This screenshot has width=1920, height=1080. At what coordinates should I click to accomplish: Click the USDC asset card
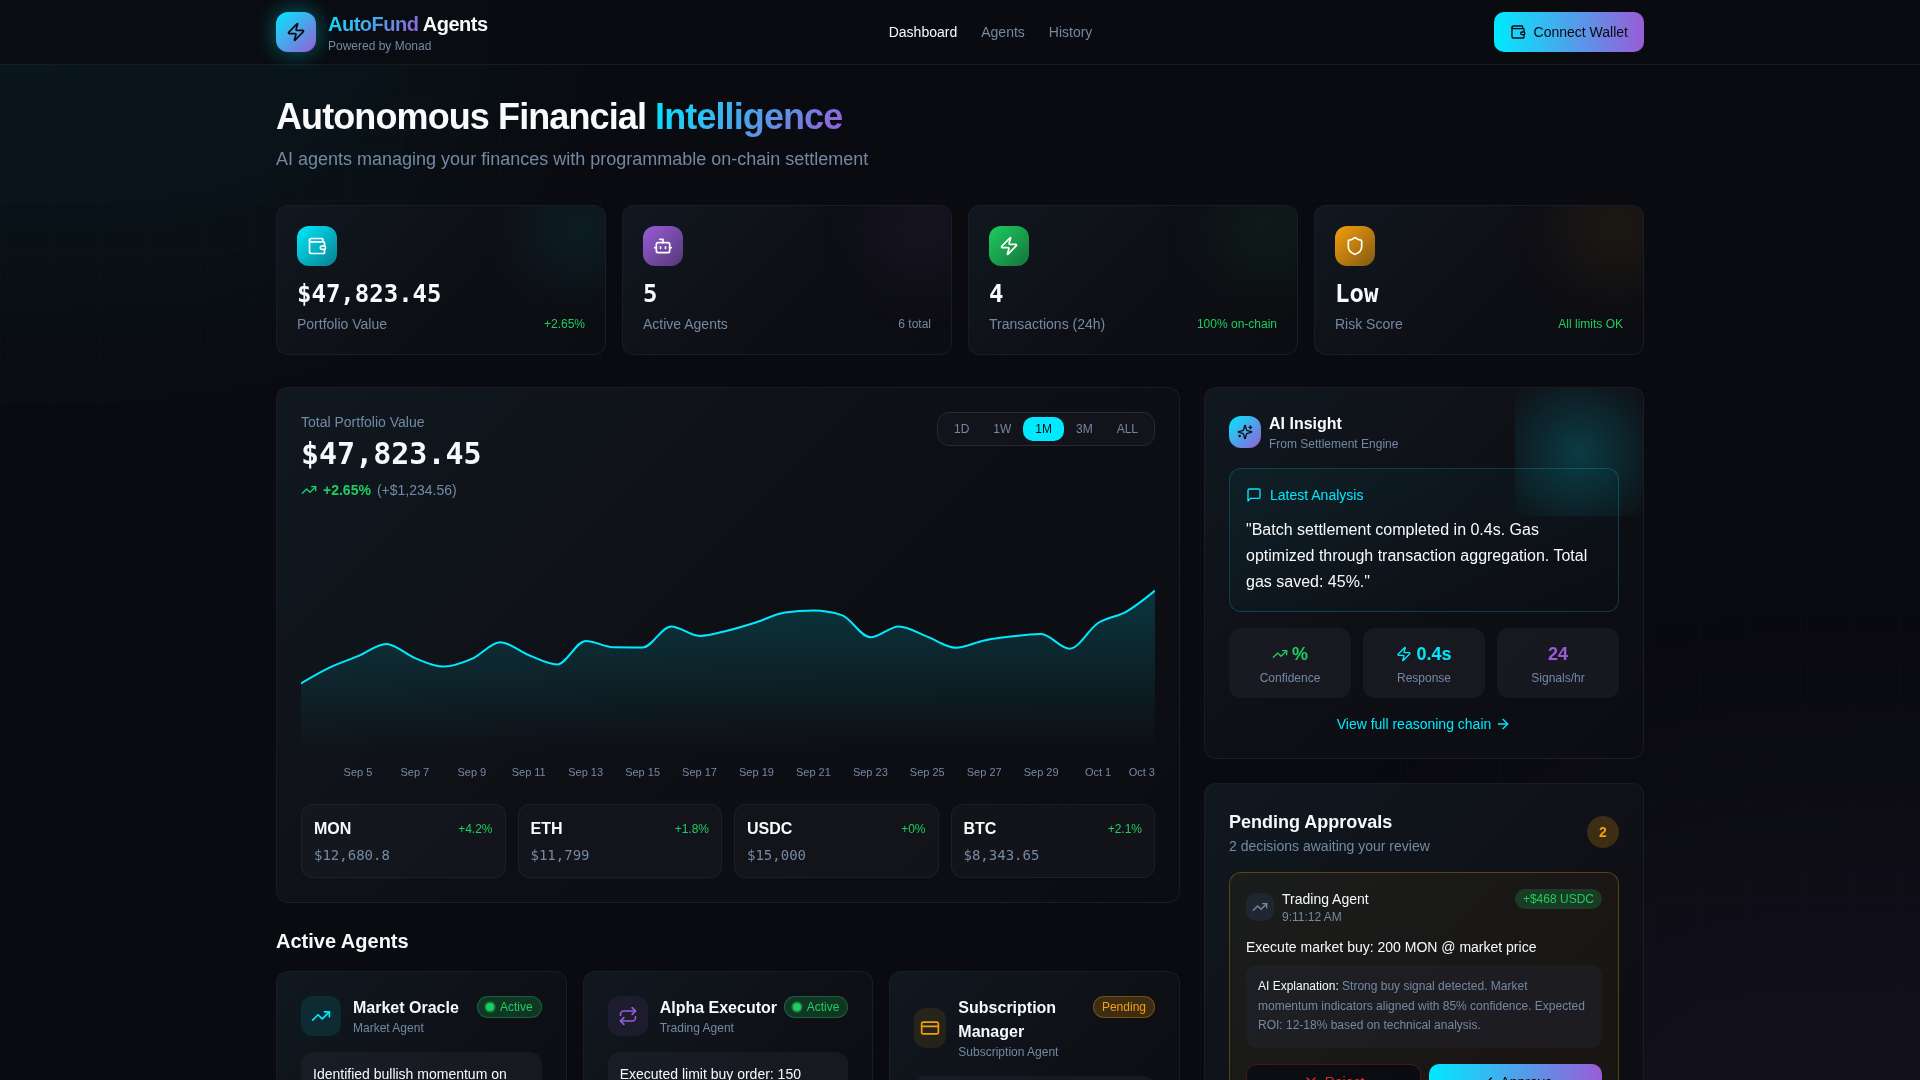(x=836, y=841)
